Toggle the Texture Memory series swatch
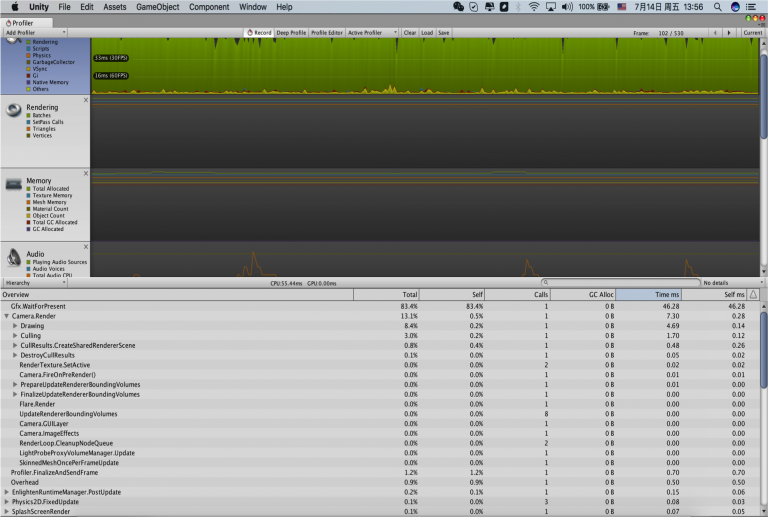 [x=28, y=196]
